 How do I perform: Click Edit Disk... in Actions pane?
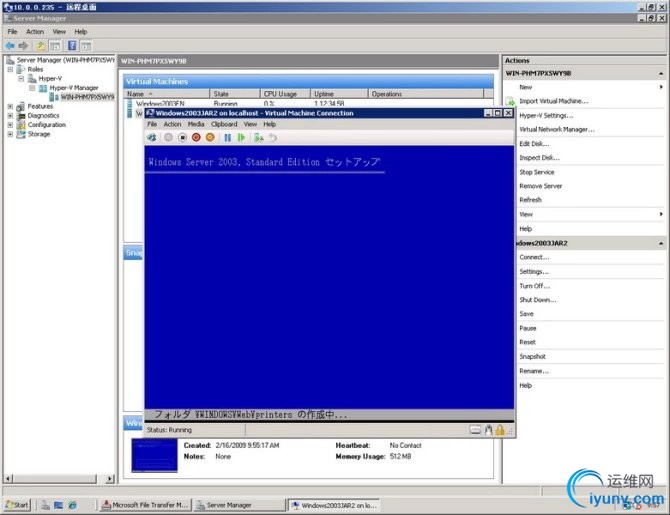[534, 144]
